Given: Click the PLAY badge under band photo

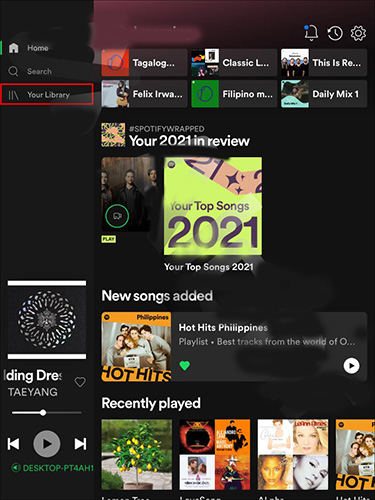Looking at the screenshot, I should point(108,239).
